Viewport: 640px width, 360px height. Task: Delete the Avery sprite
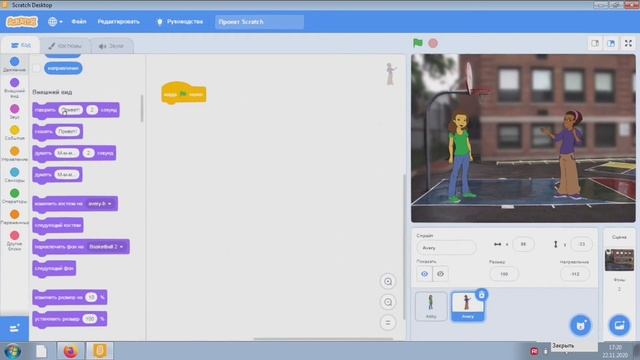482,295
